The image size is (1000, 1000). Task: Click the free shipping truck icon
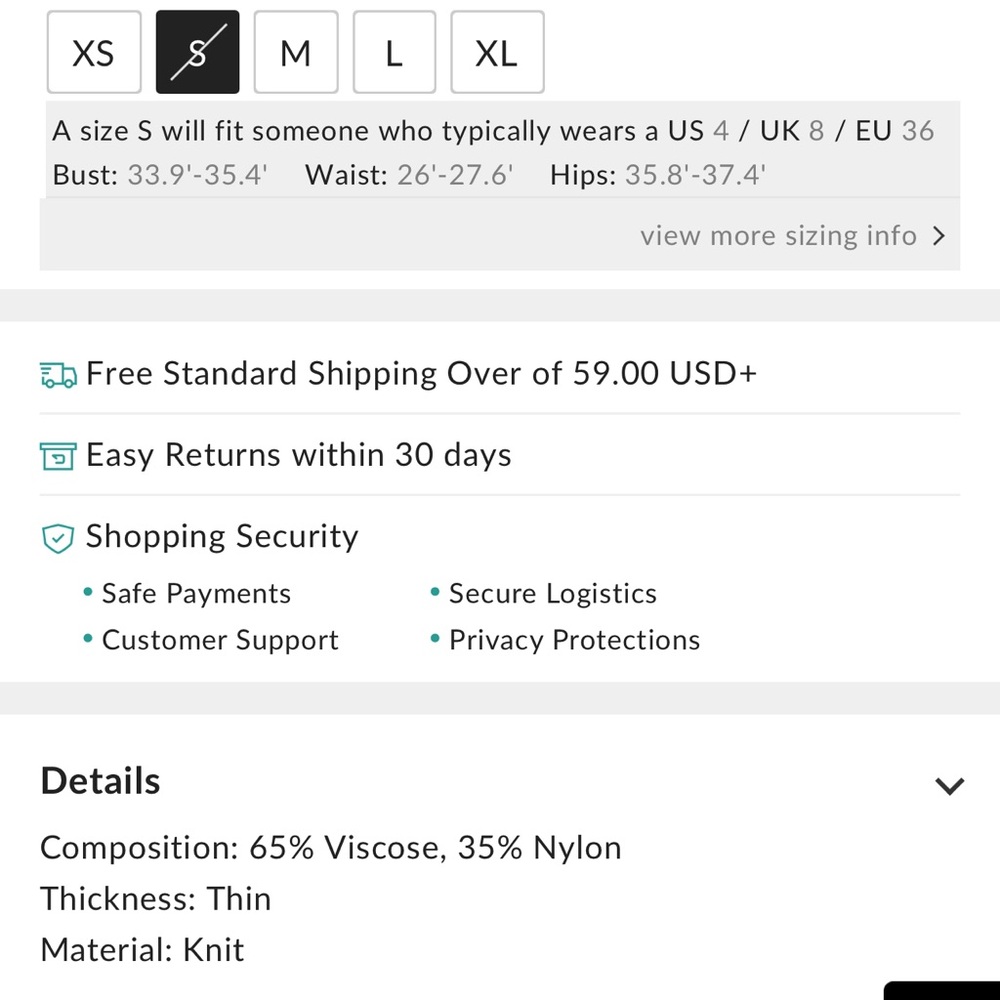click(58, 375)
